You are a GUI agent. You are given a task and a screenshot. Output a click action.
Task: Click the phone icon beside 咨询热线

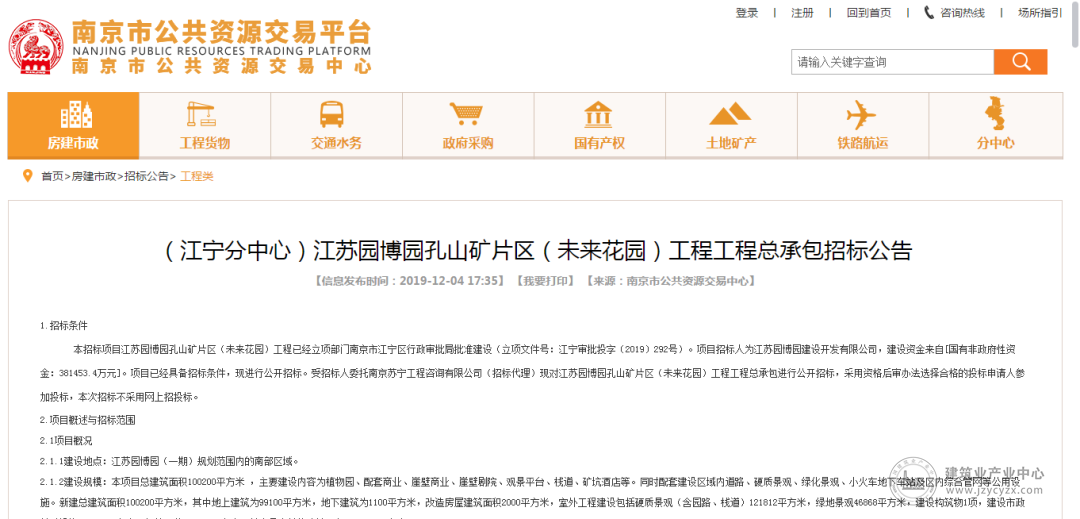pos(929,12)
